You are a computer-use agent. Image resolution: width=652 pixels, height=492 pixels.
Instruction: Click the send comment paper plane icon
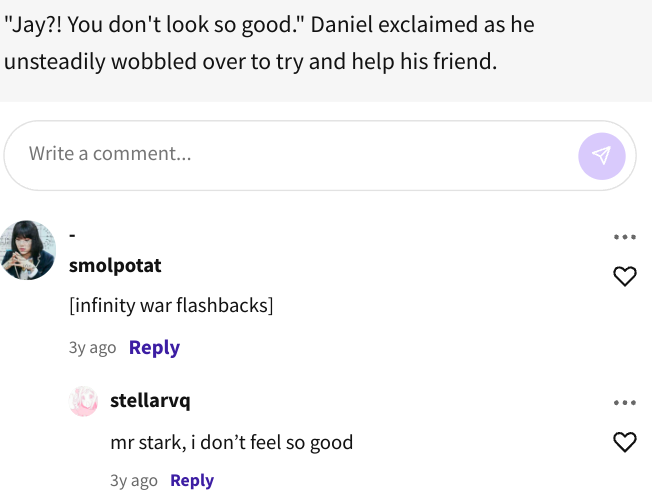[x=601, y=155]
